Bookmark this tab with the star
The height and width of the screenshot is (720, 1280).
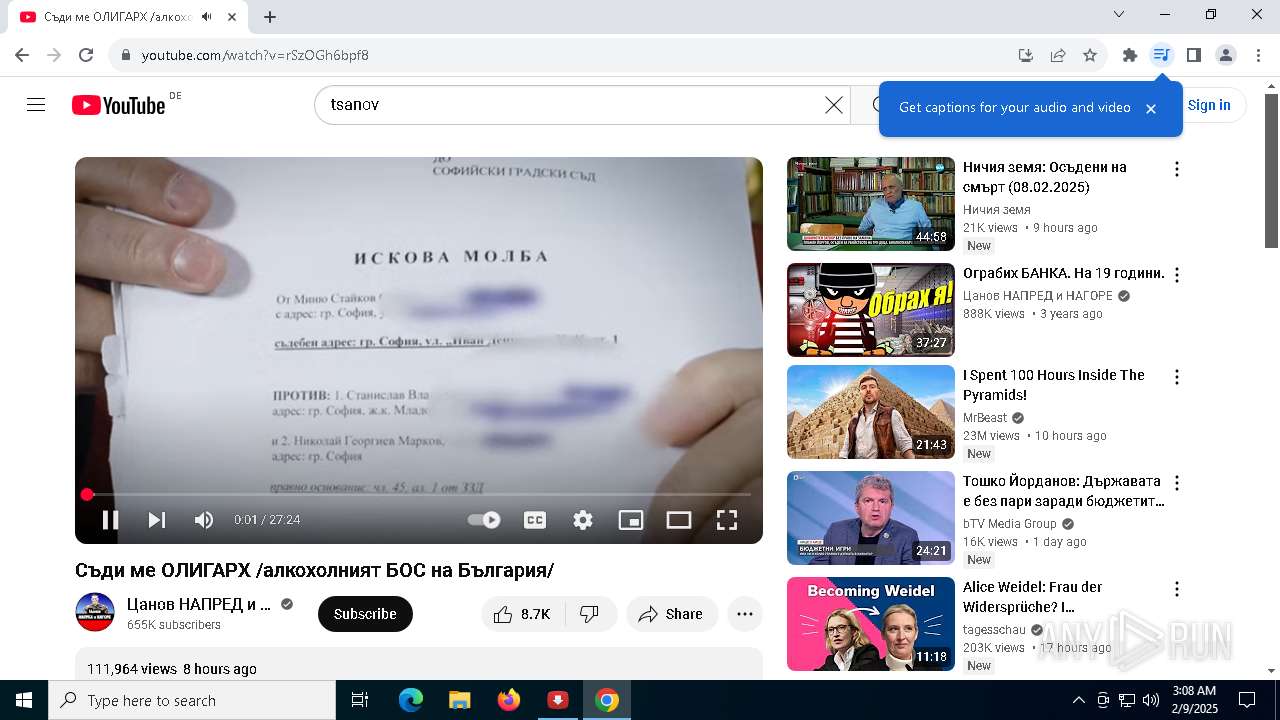(x=1090, y=55)
